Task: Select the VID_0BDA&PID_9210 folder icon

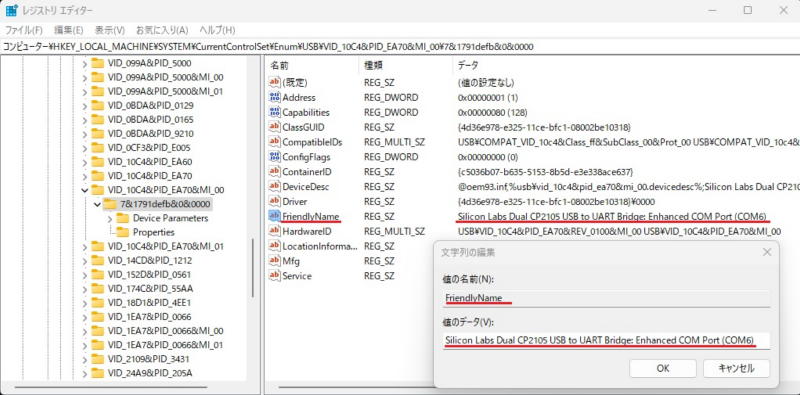Action: tap(97, 134)
